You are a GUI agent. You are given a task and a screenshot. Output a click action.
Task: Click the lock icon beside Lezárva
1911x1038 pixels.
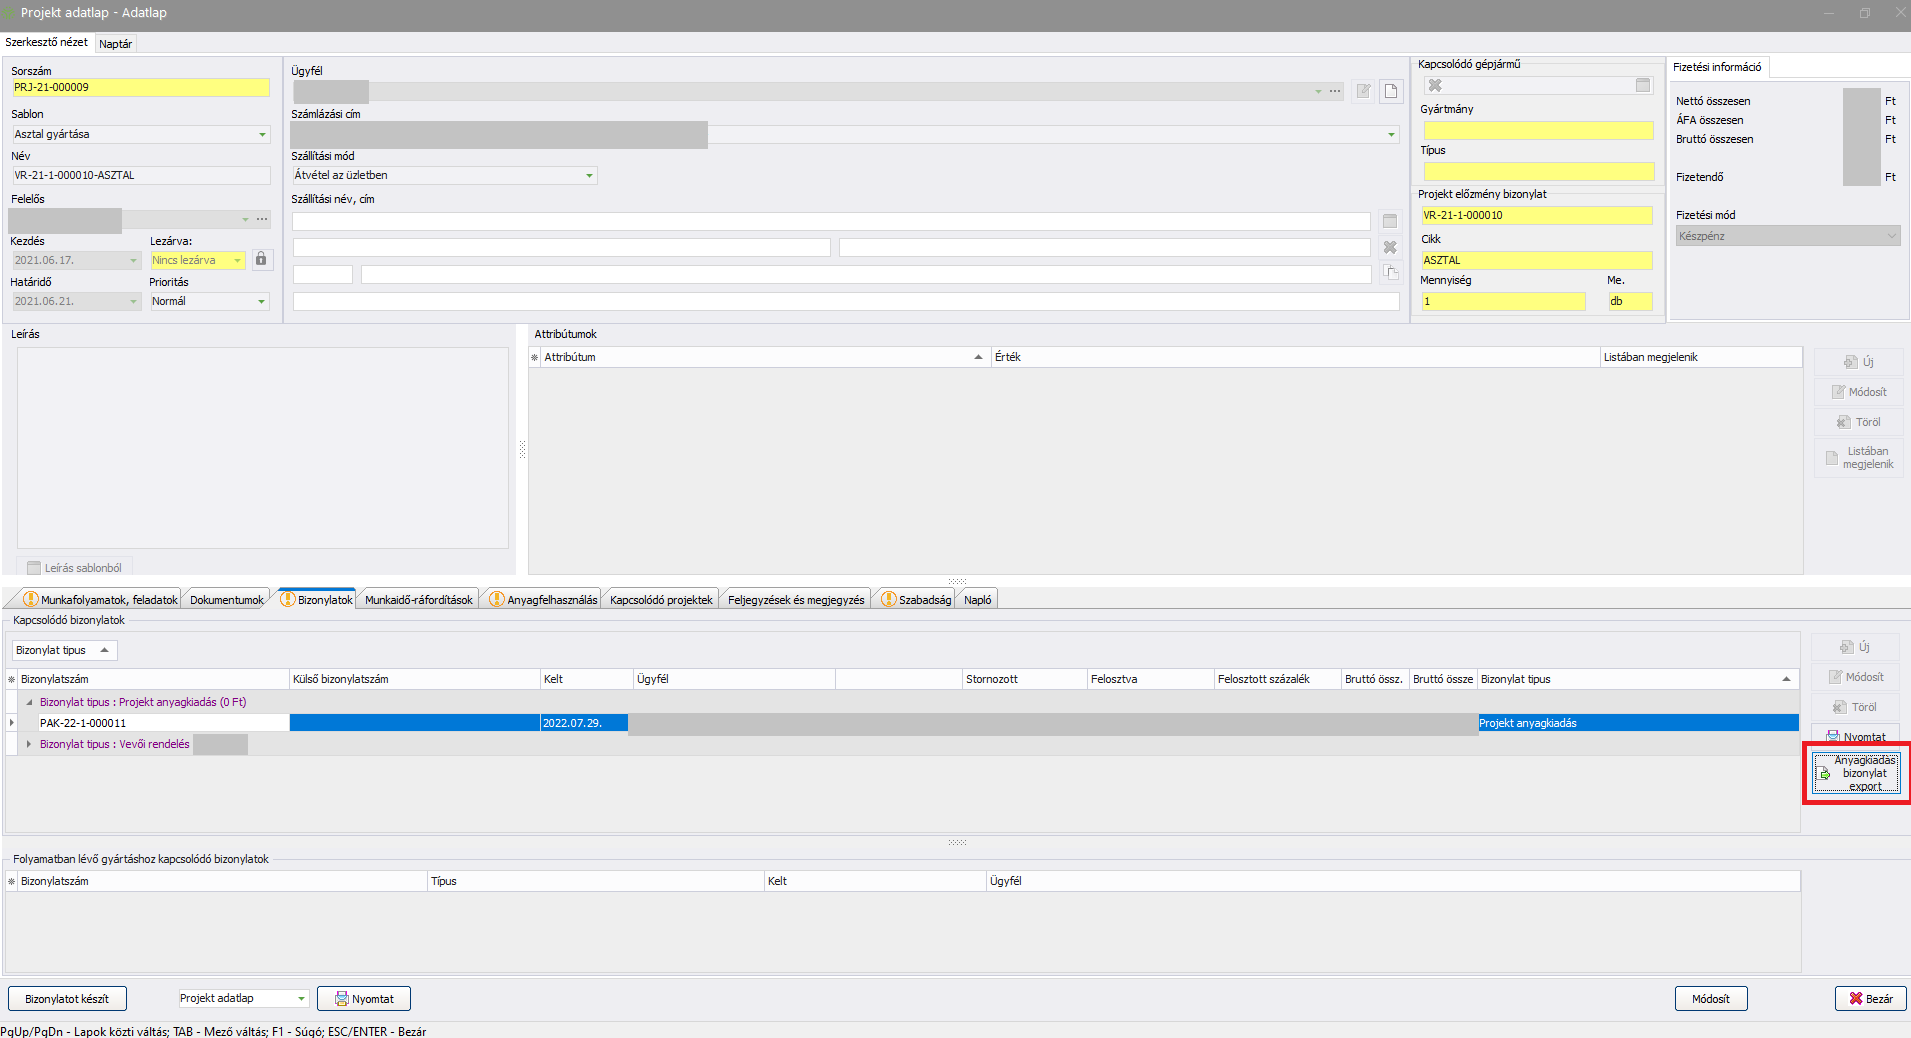(261, 260)
